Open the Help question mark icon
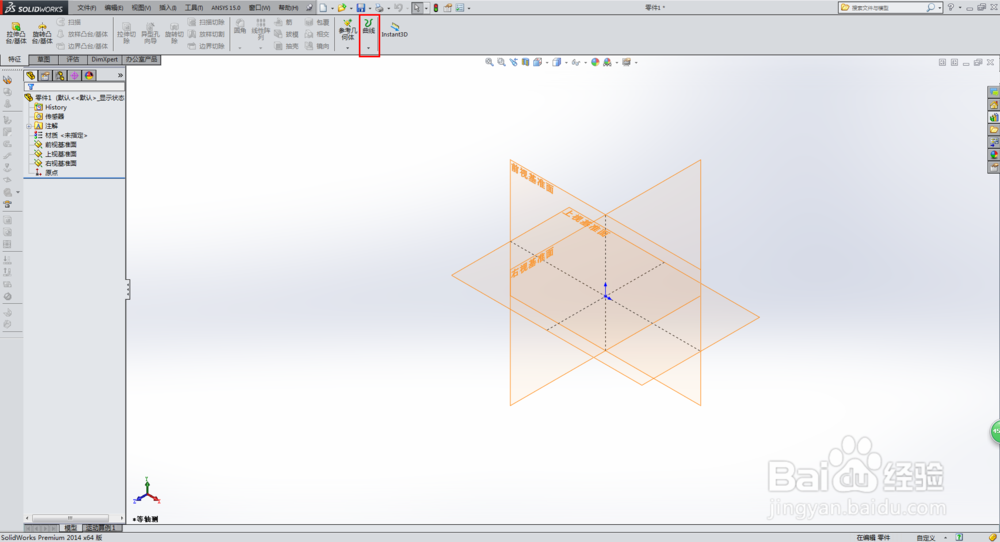This screenshot has width=1000, height=542. pyautogui.click(x=950, y=8)
